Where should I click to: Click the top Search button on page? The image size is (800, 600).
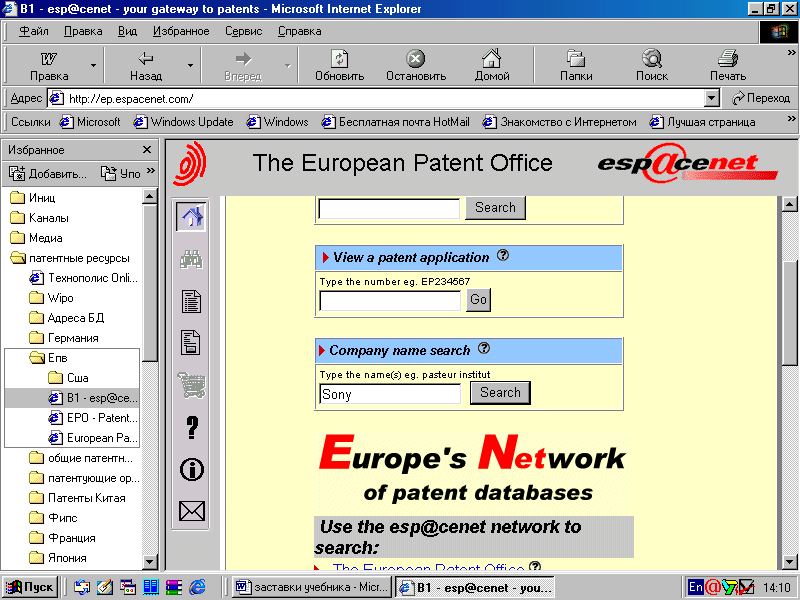point(495,208)
